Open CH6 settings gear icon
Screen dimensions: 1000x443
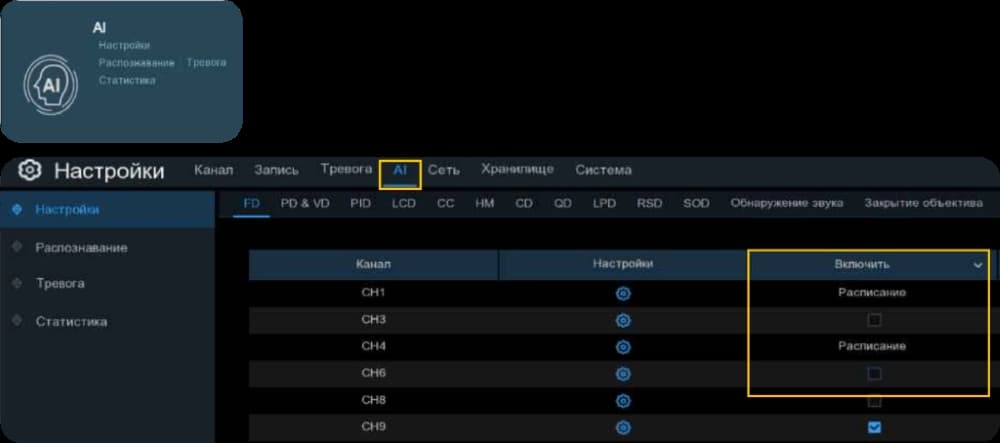tap(623, 374)
